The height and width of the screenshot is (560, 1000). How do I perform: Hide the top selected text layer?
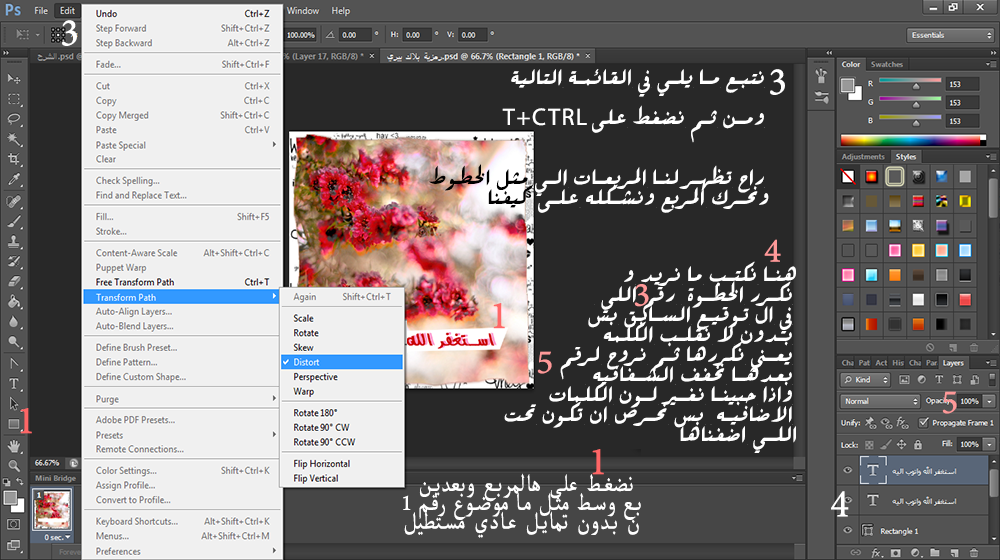point(849,469)
